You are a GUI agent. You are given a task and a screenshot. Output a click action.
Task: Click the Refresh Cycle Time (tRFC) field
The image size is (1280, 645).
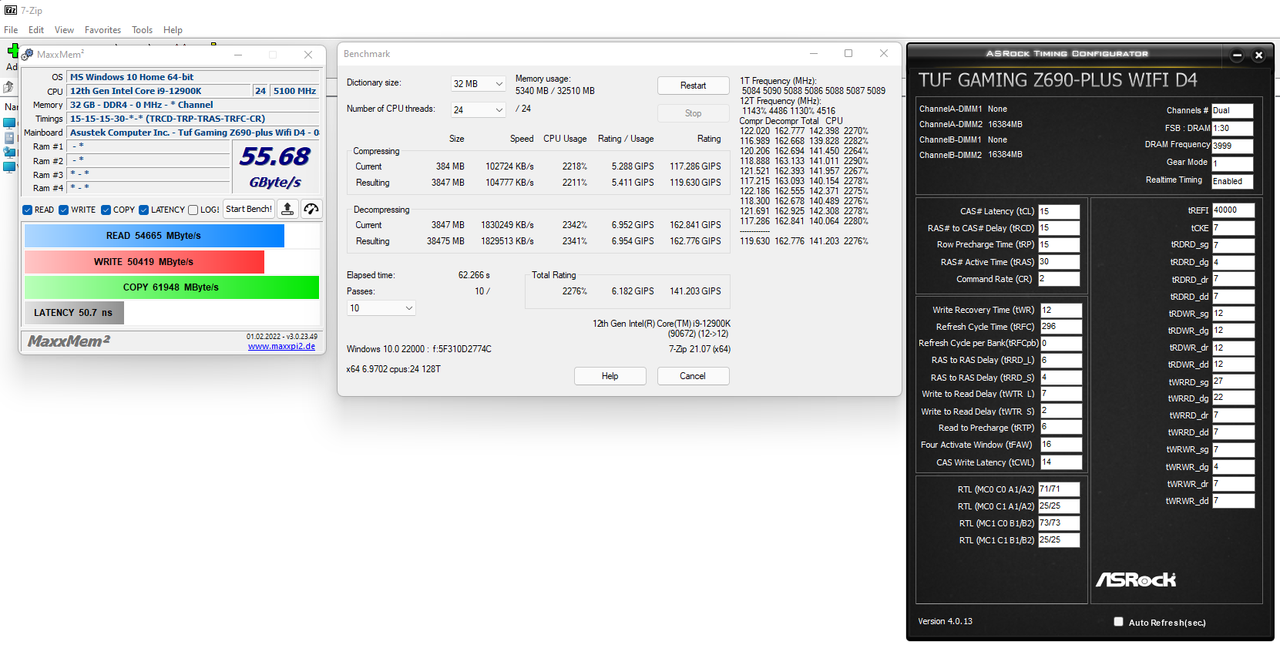[1060, 326]
